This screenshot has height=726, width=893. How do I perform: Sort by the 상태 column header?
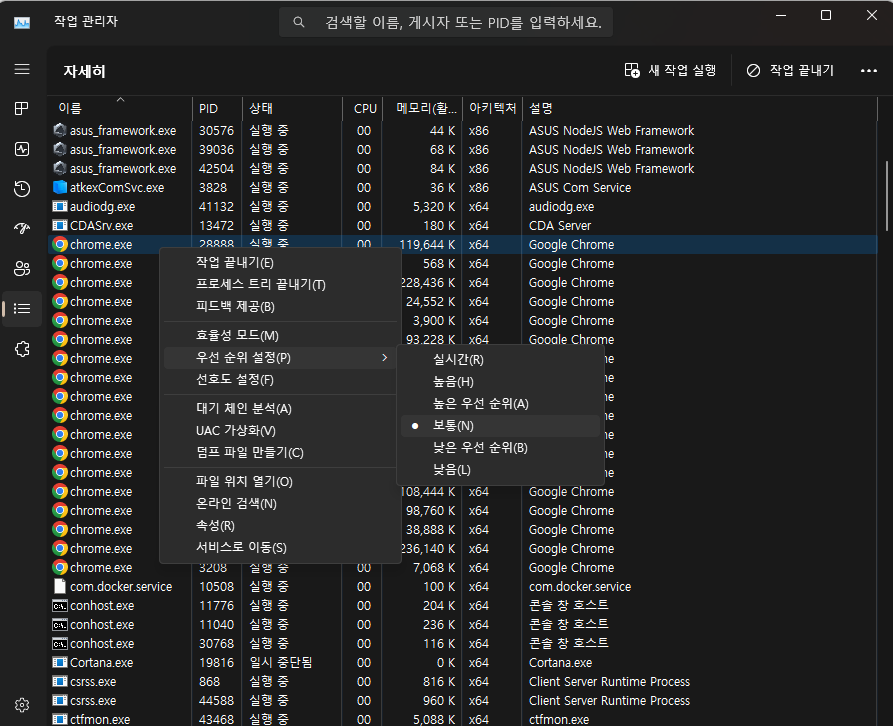[x=292, y=108]
